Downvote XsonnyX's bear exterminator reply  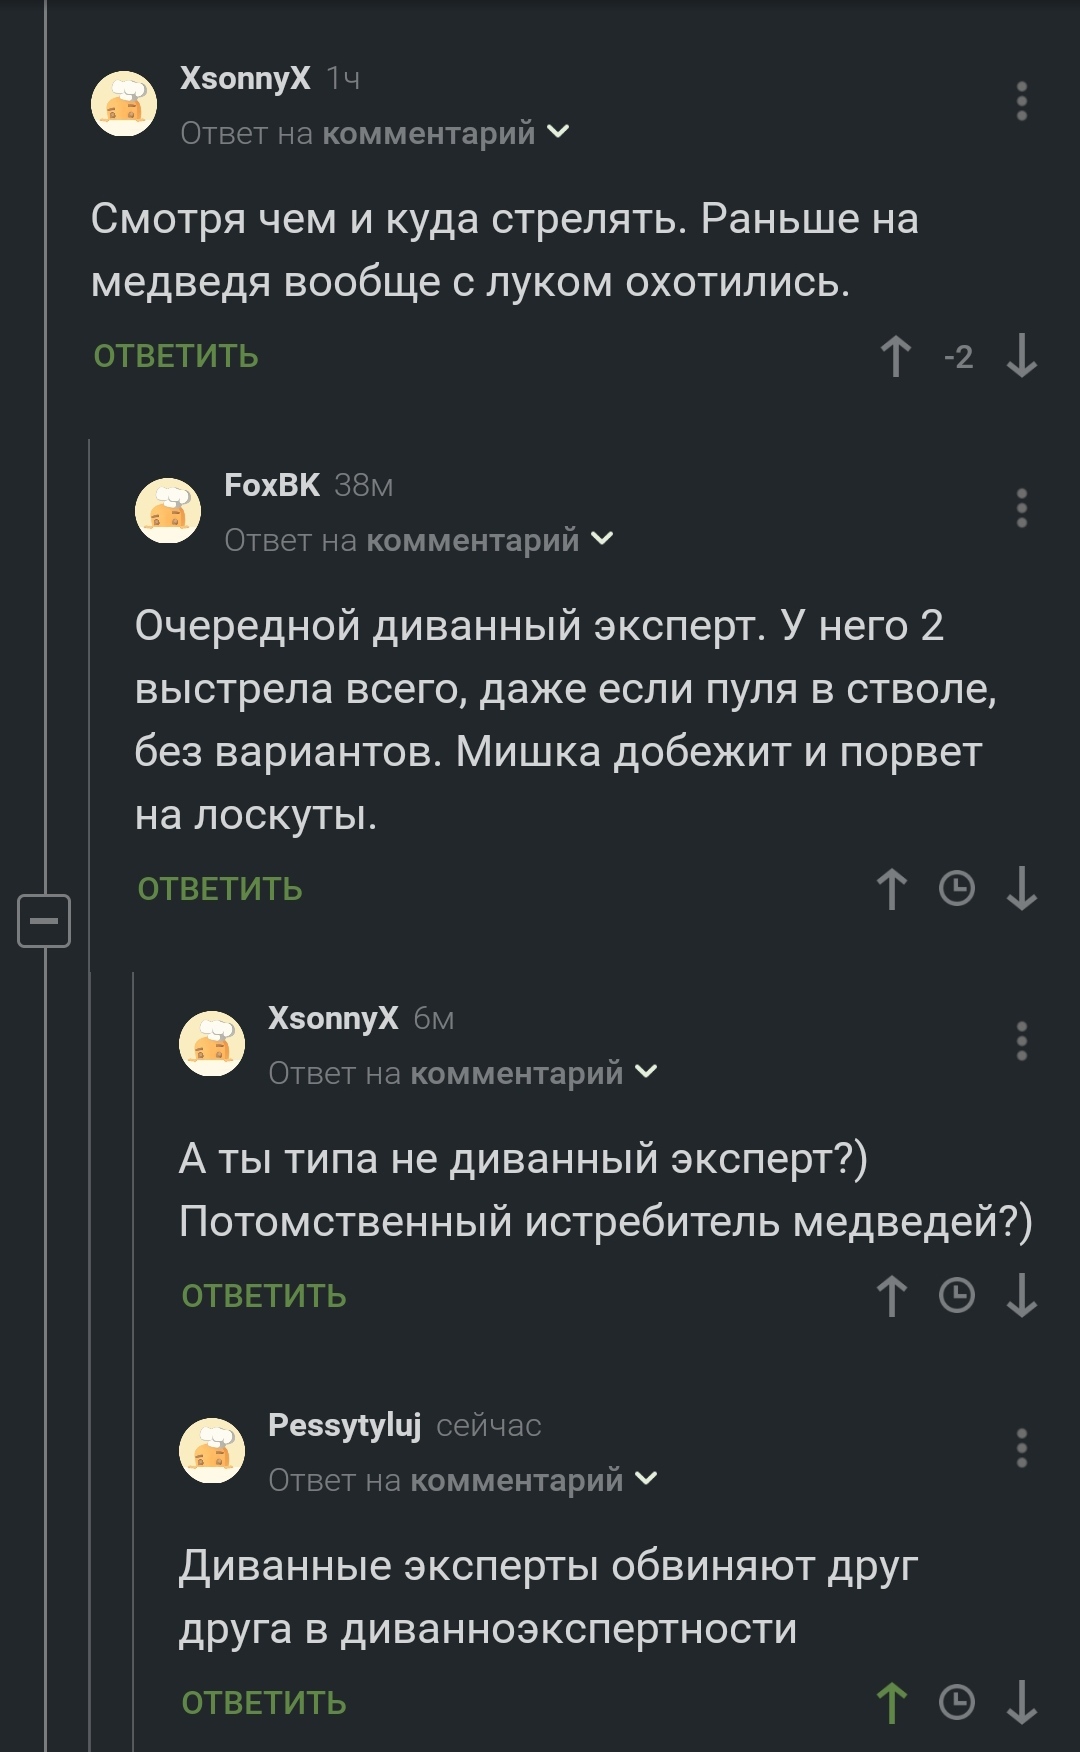pos(1021,1296)
